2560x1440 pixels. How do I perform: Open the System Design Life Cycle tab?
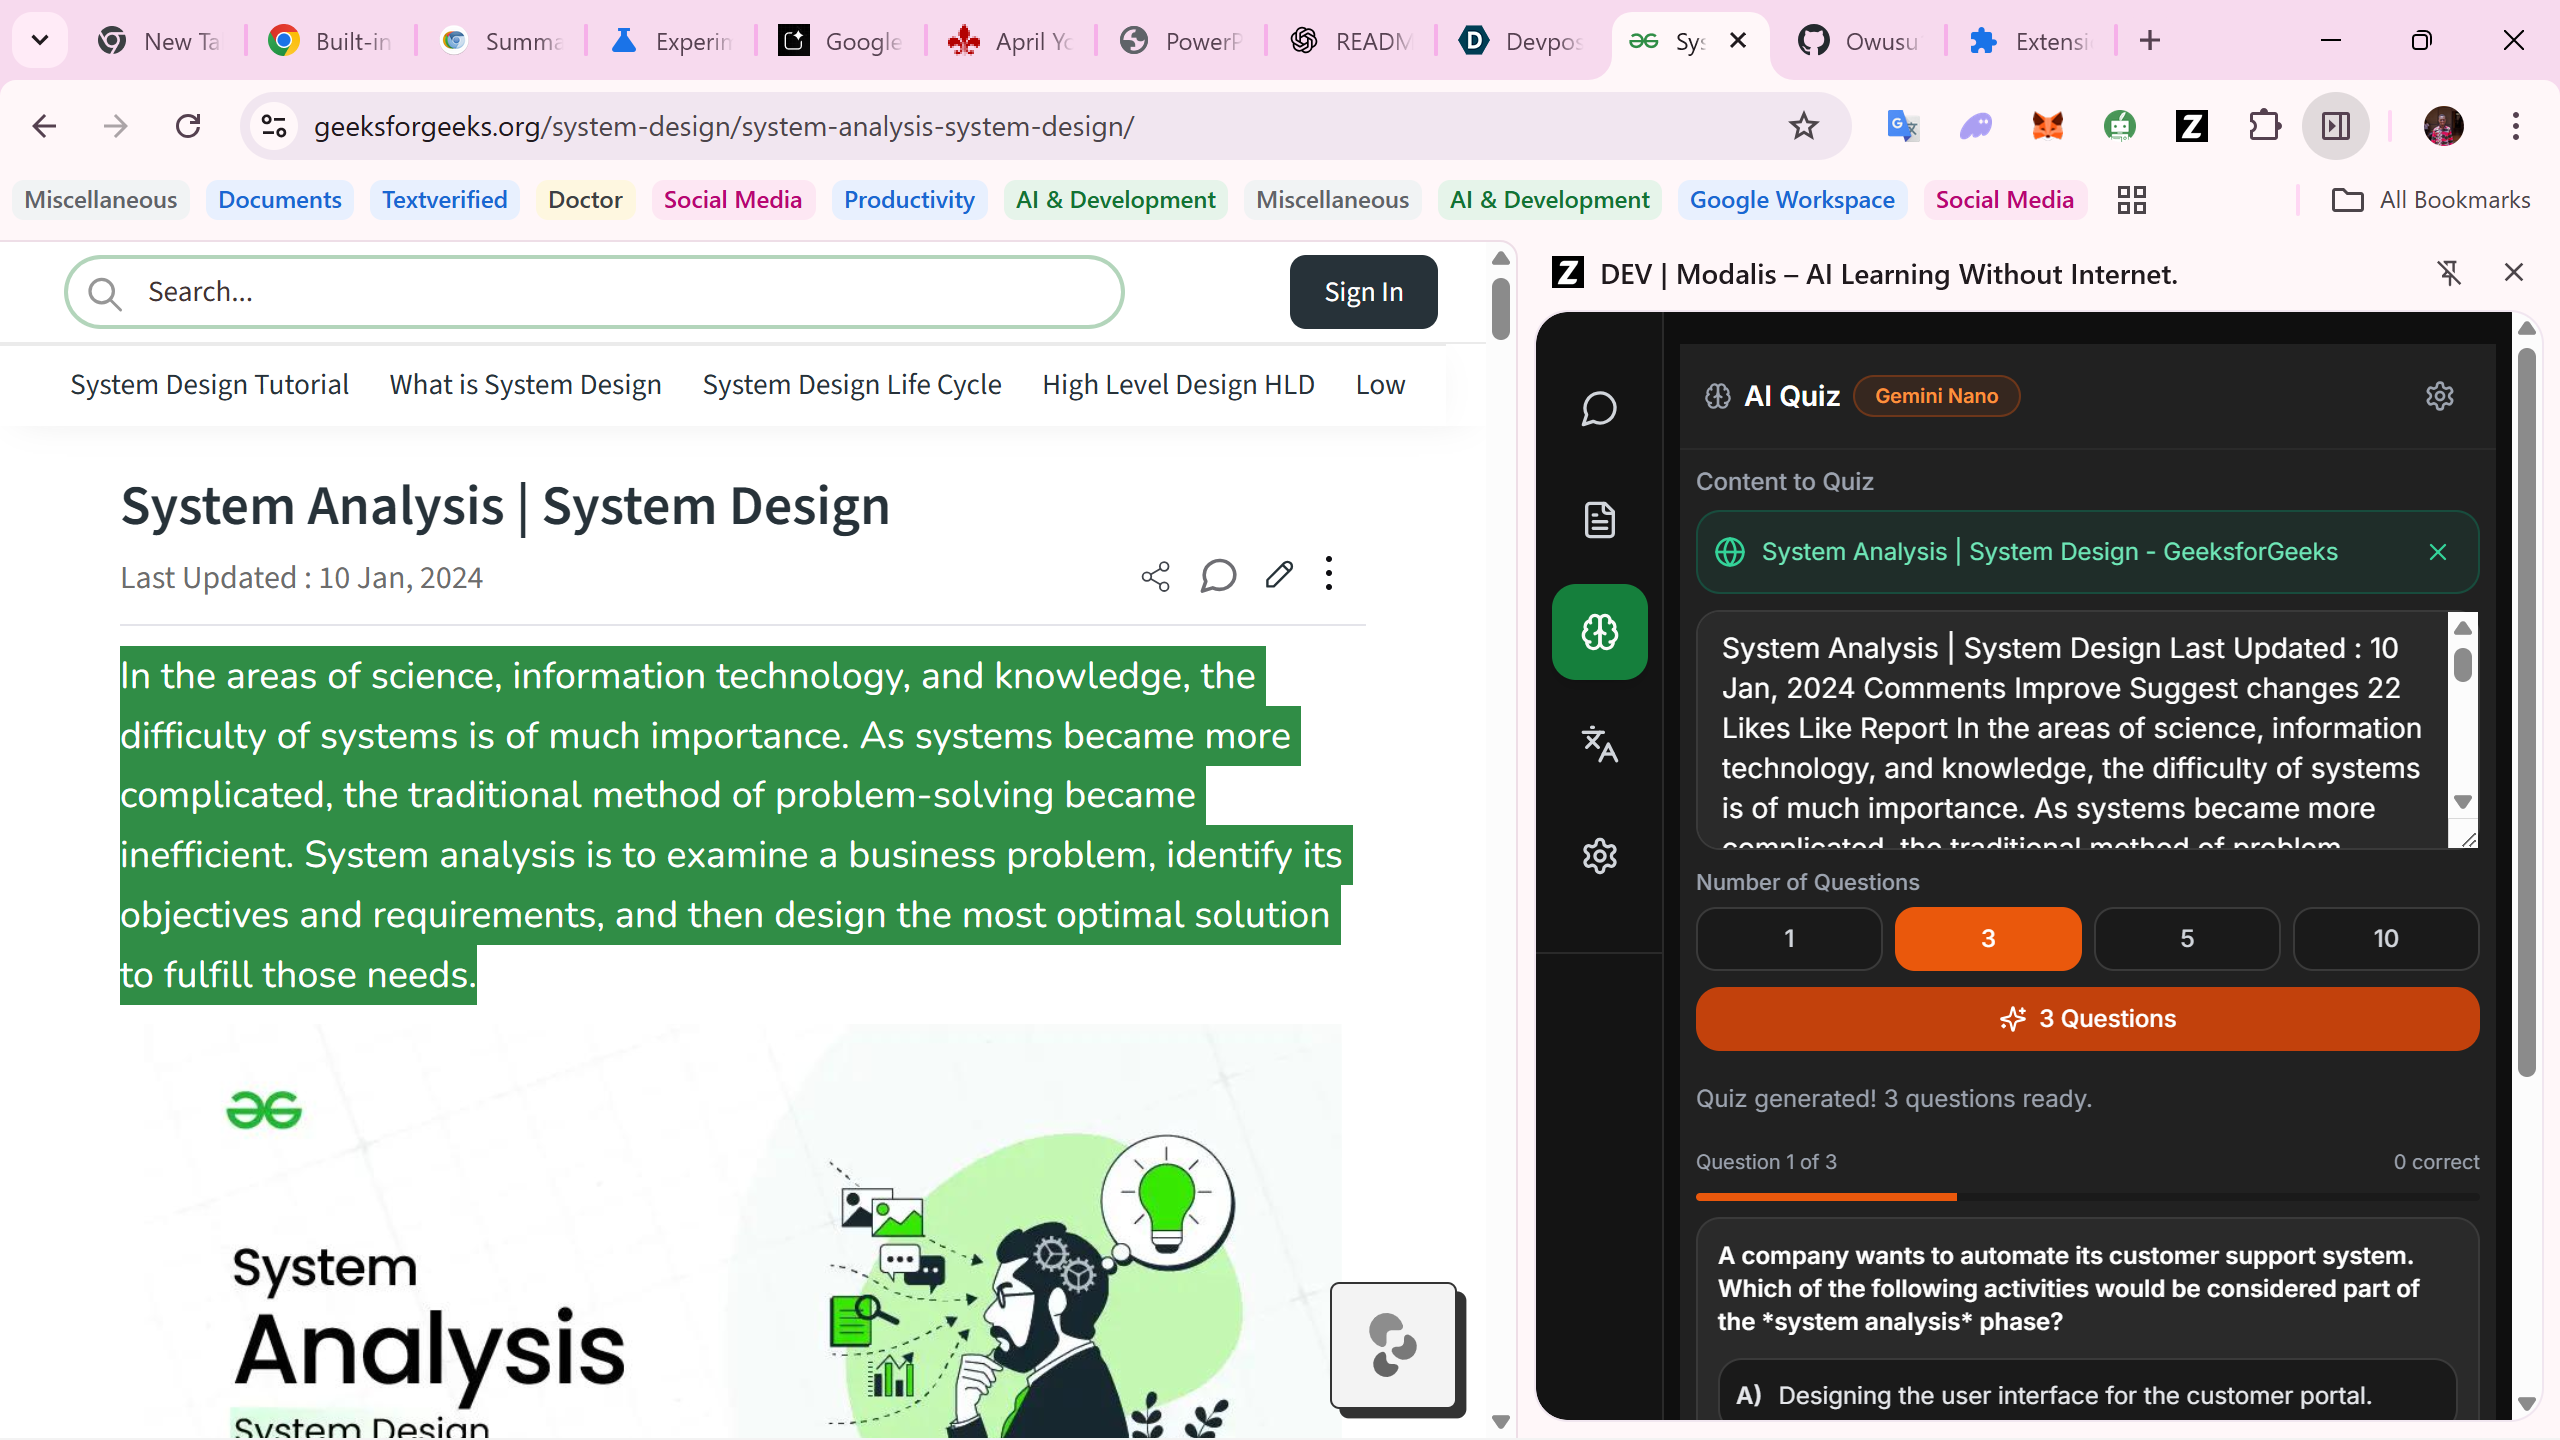click(x=851, y=385)
